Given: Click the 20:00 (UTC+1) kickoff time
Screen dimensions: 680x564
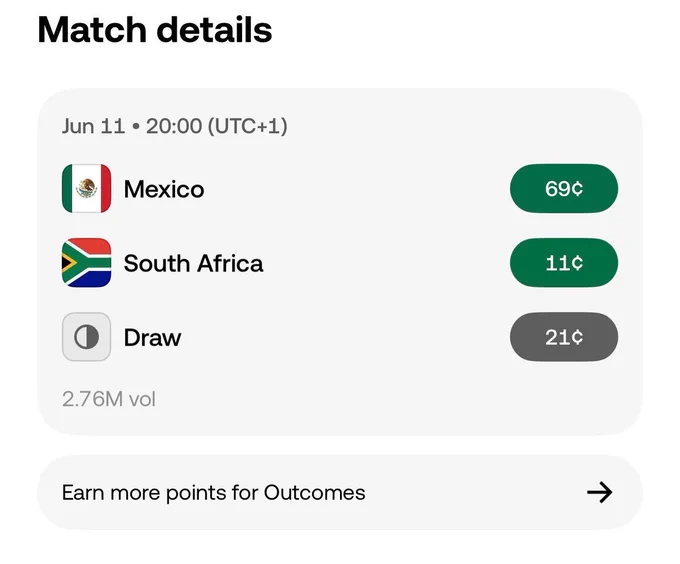Looking at the screenshot, I should click(x=216, y=126).
